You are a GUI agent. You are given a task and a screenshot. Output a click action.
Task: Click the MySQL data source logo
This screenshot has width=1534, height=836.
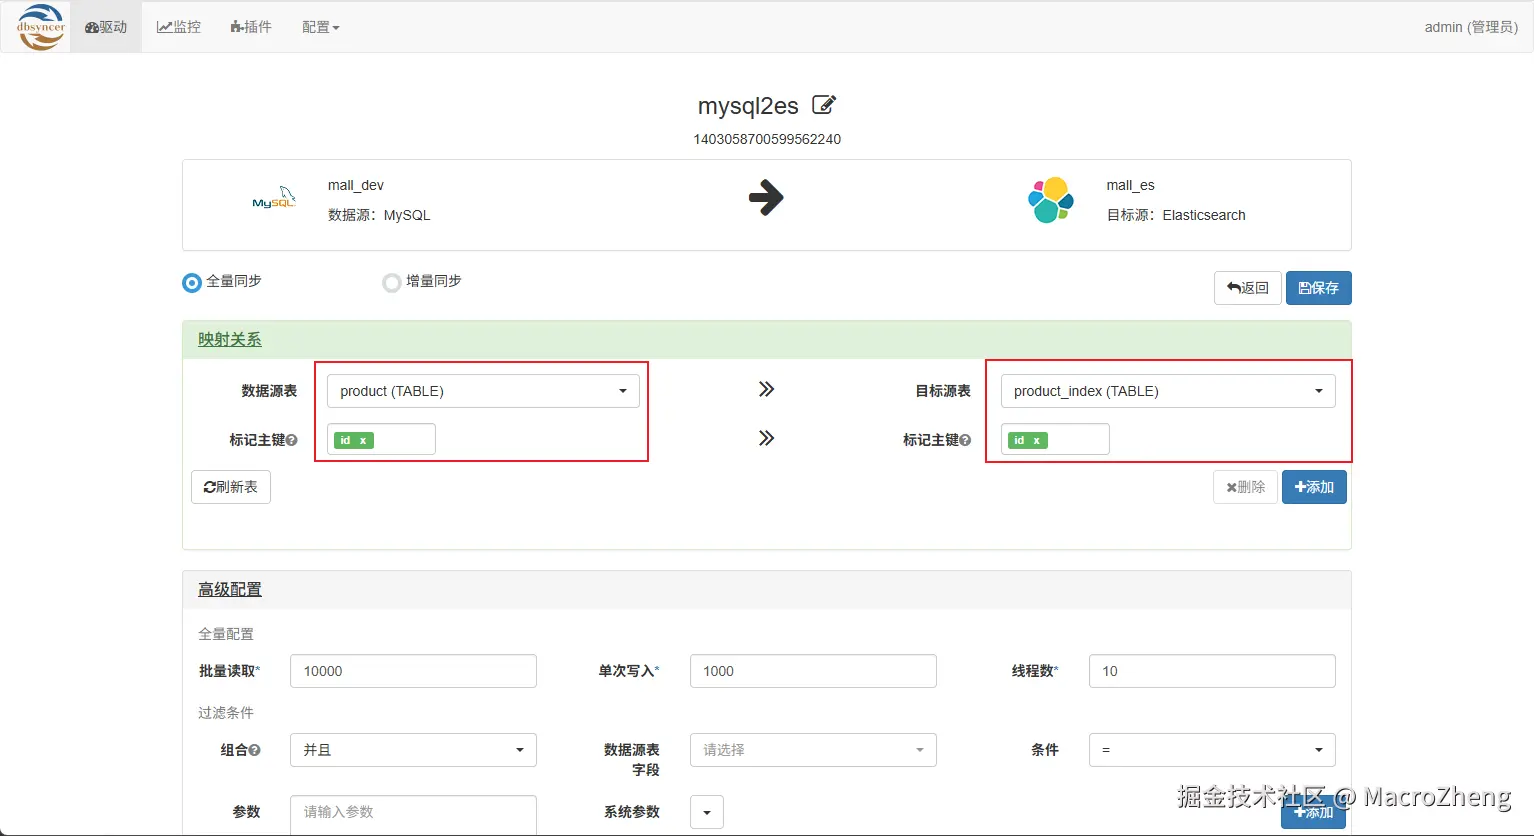274,198
